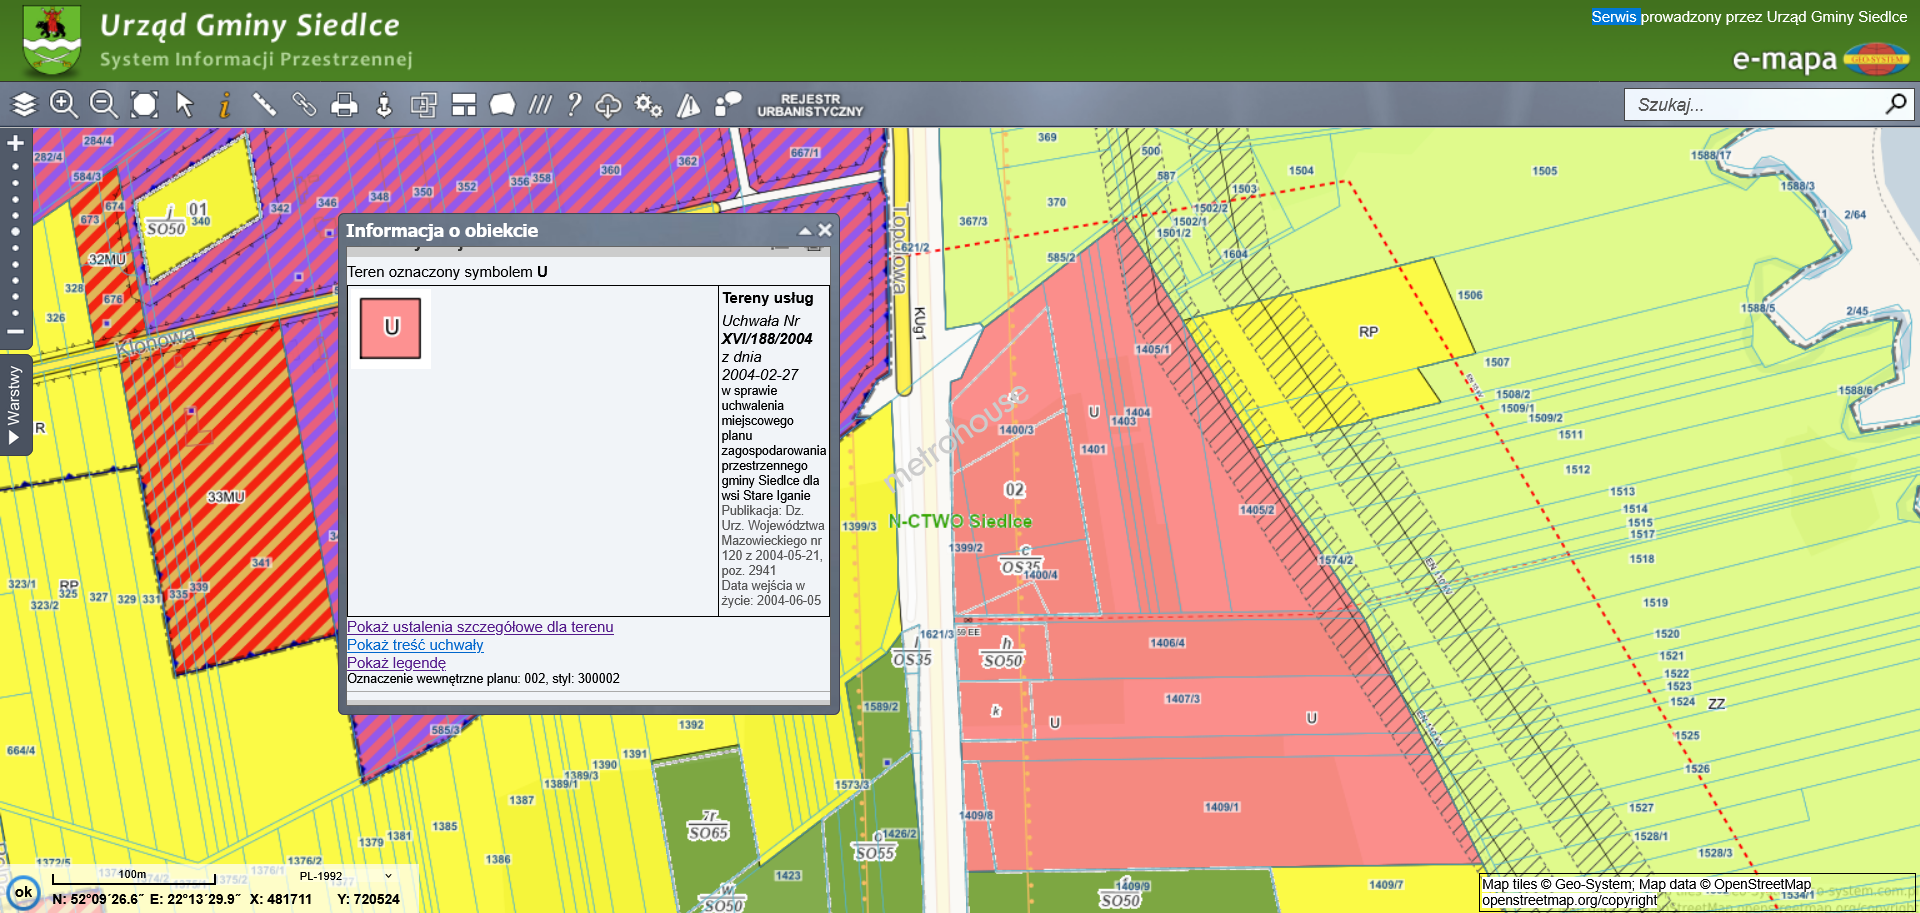The width and height of the screenshot is (1920, 913).
Task: Open the question mark help icon
Action: tap(574, 104)
